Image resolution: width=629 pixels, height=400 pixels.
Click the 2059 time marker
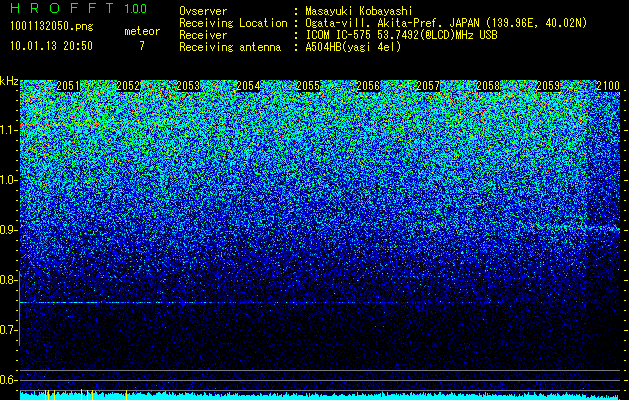548,86
